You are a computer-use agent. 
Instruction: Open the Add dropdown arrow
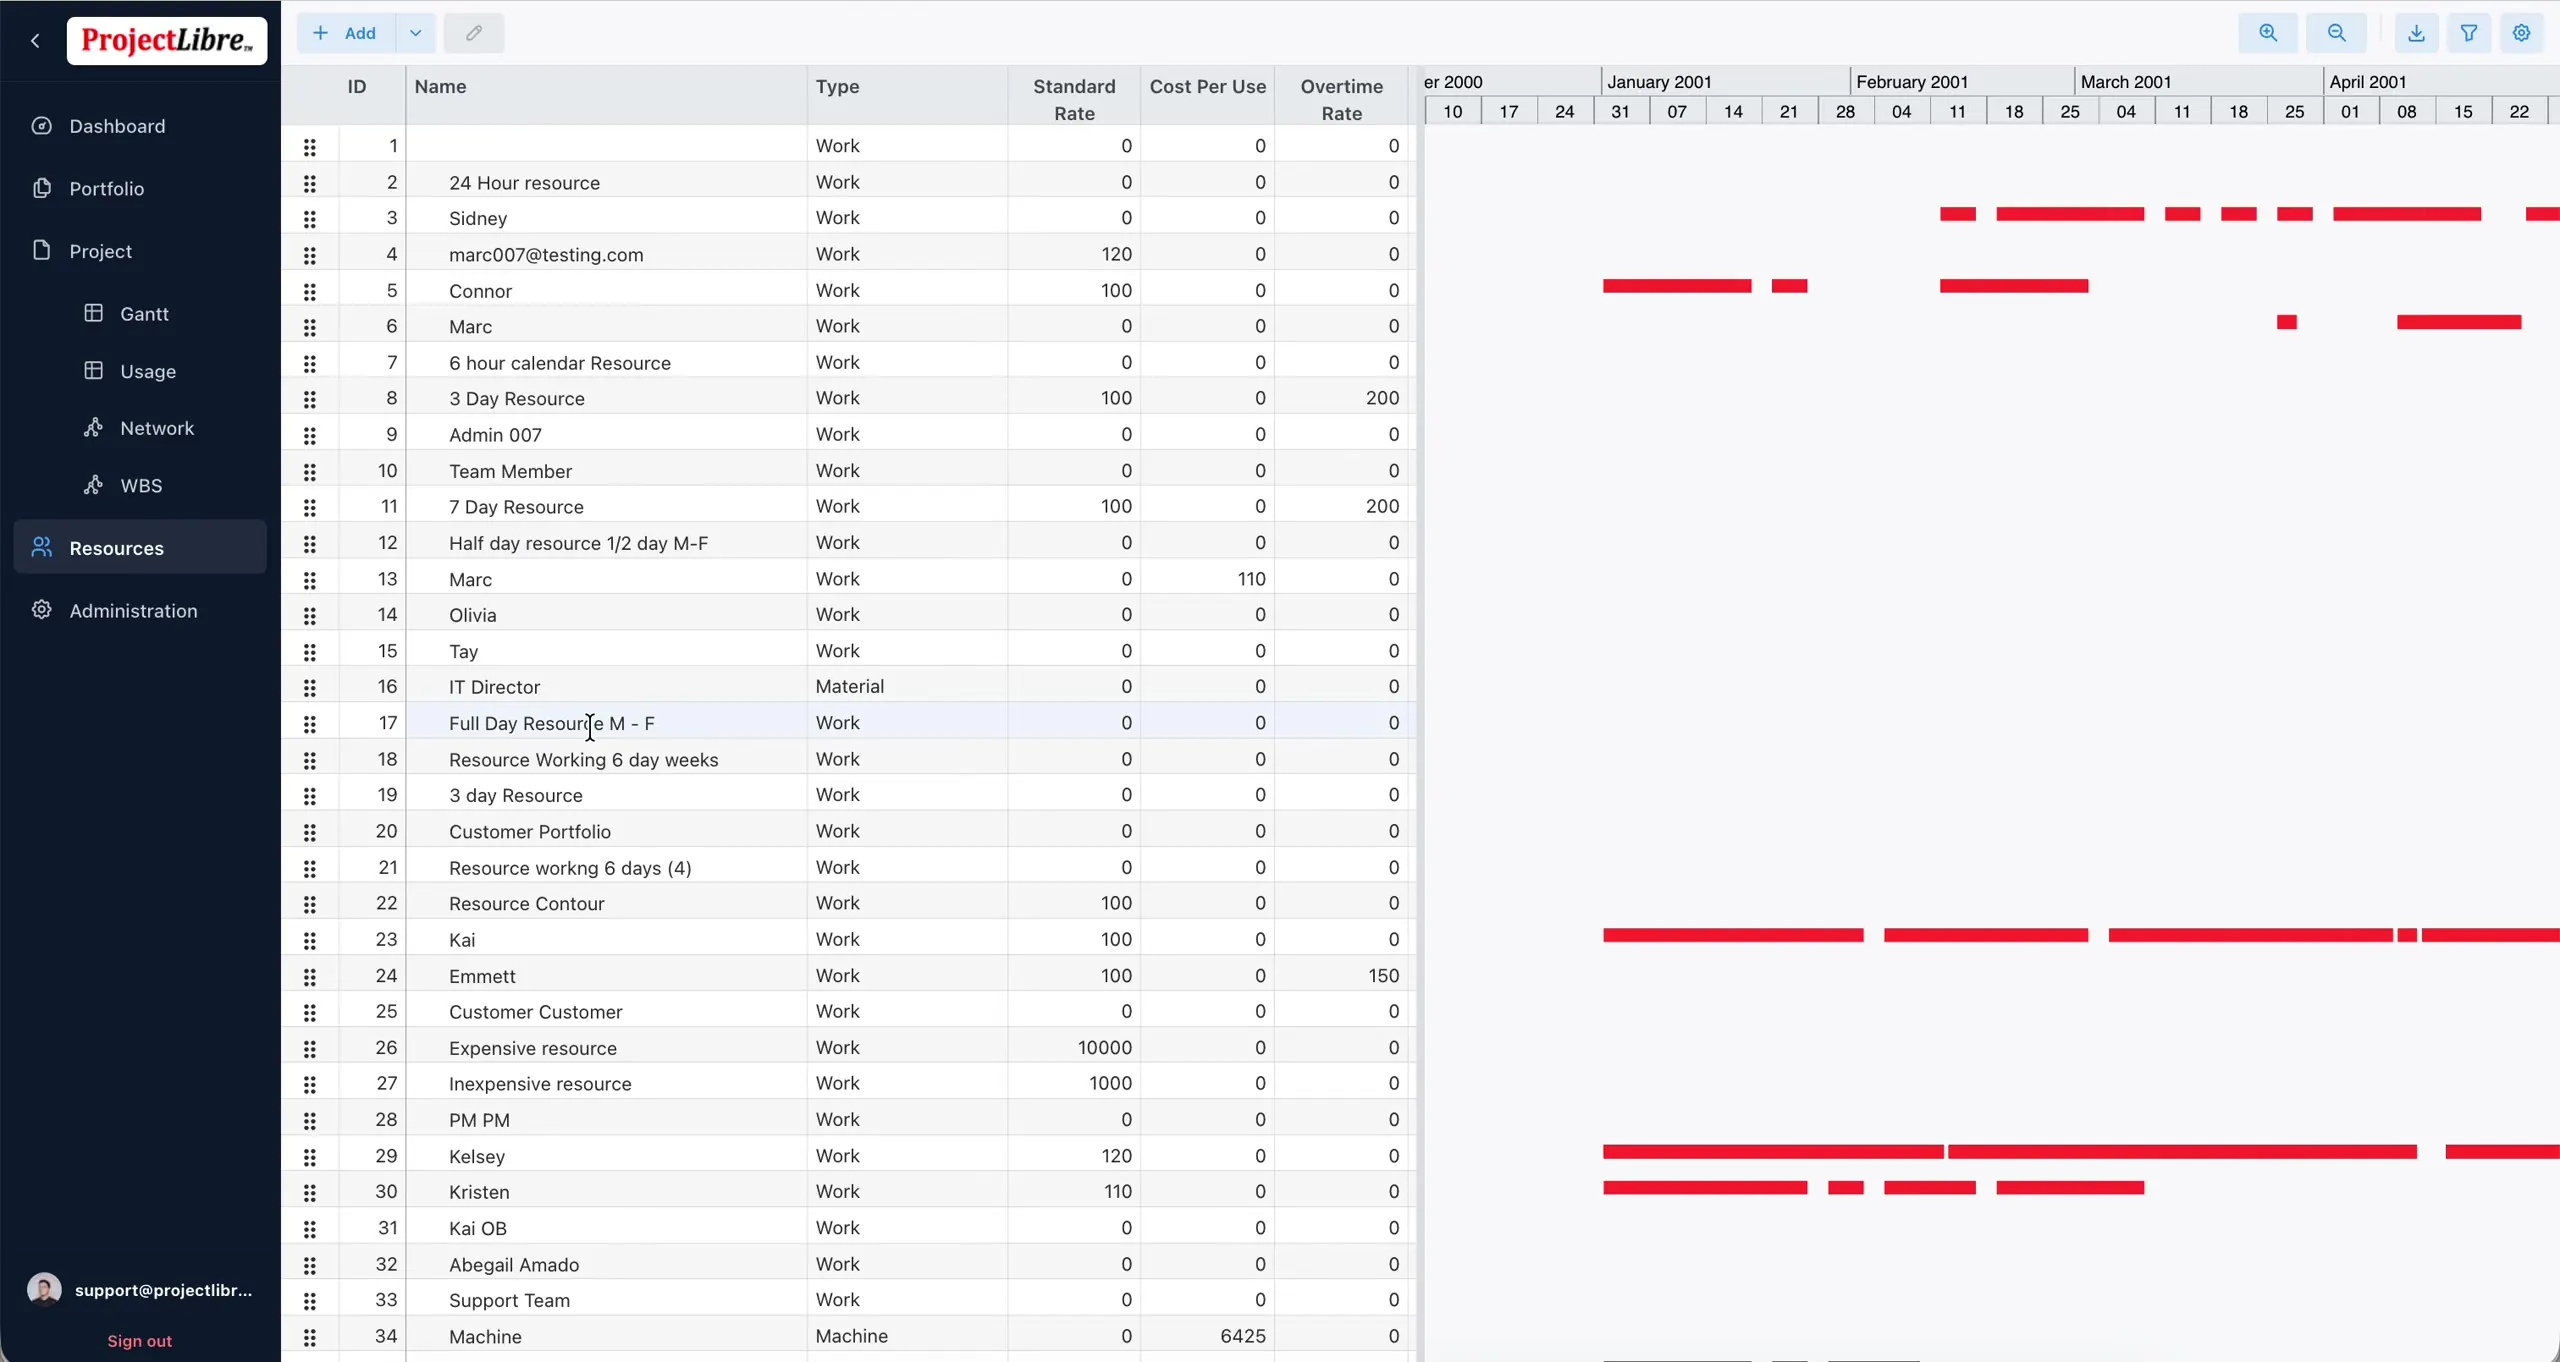[416, 33]
